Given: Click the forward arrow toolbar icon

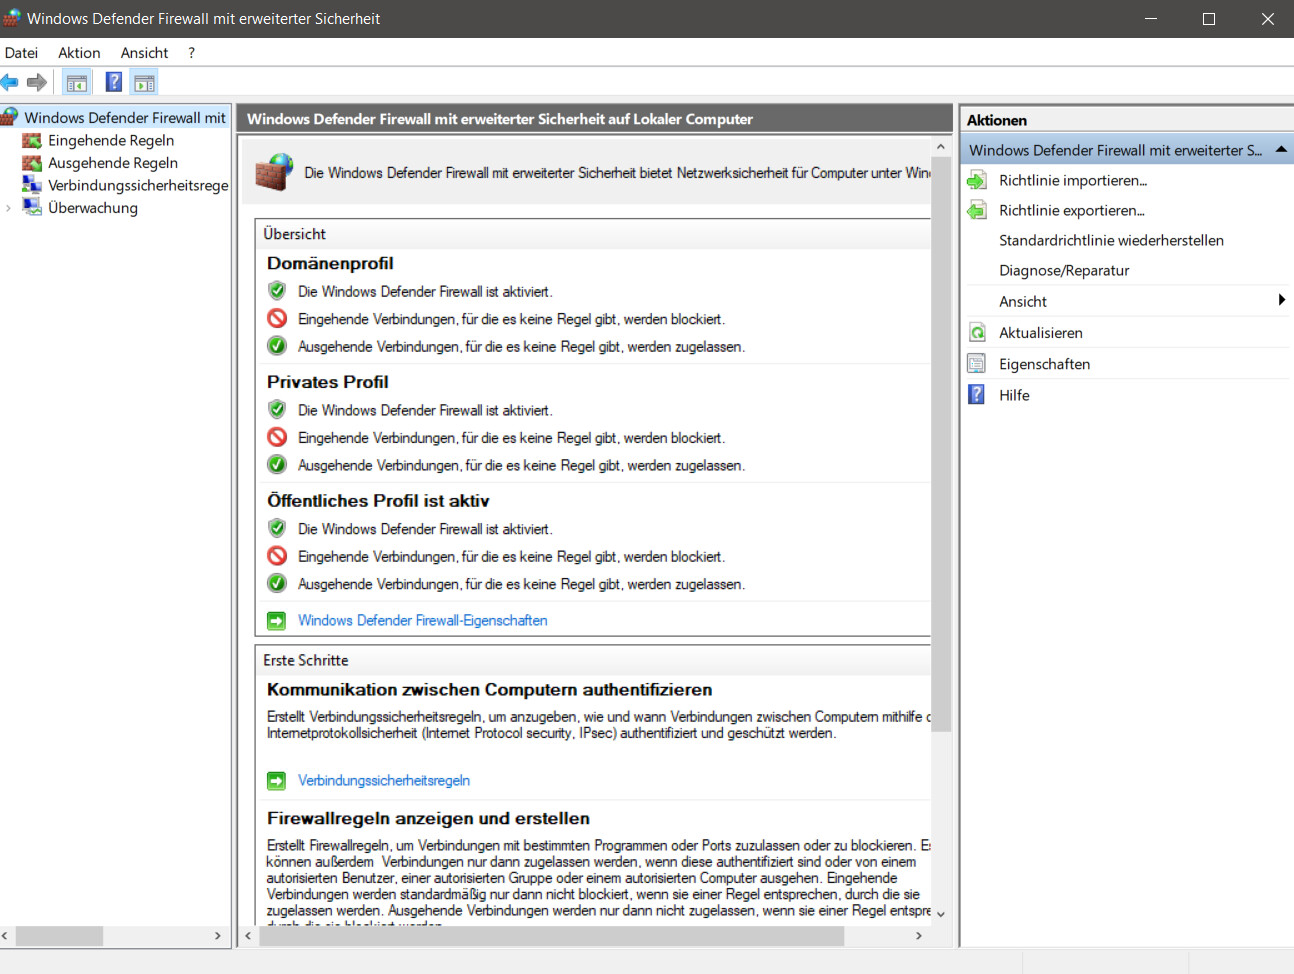Looking at the screenshot, I should point(37,82).
